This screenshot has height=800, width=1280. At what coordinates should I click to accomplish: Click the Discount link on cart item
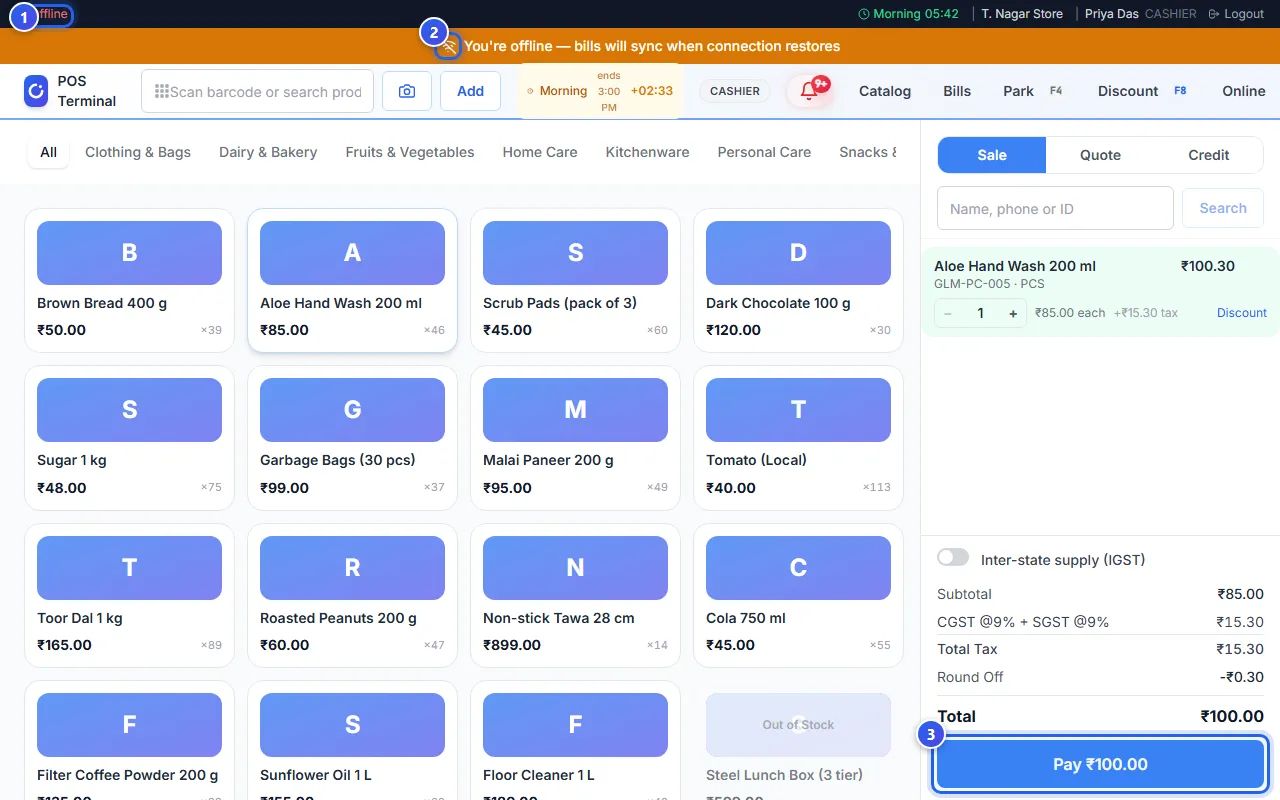[1242, 313]
